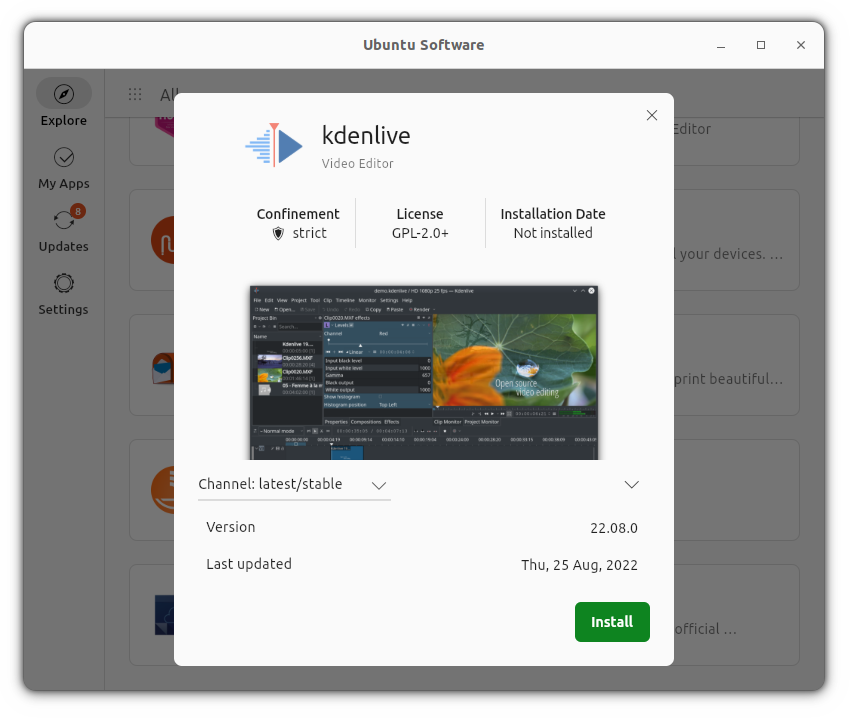Expand the channel details chevron on the right
Image resolution: width=850 pixels, height=718 pixels.
tap(631, 484)
